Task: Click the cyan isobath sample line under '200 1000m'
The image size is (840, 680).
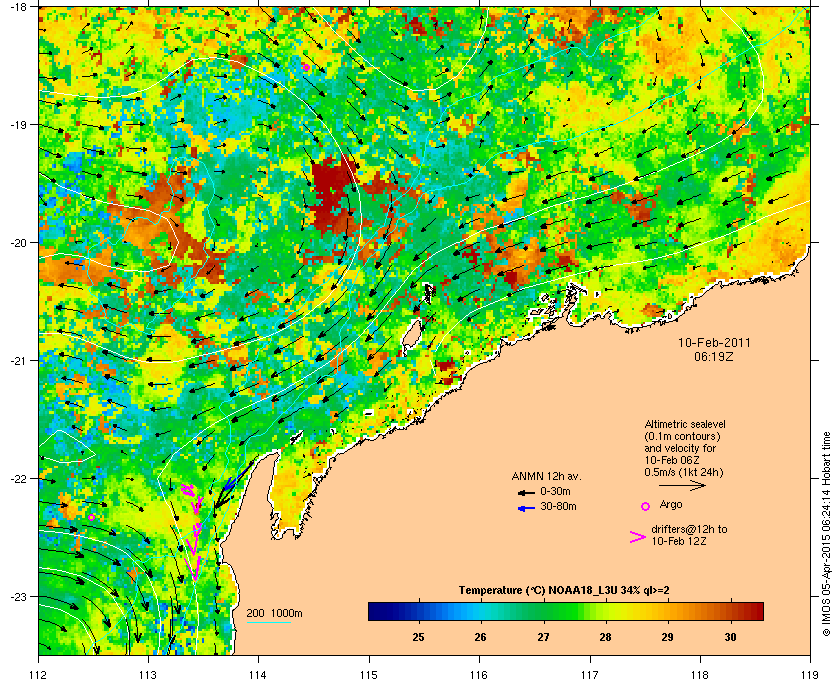Action: tap(269, 623)
